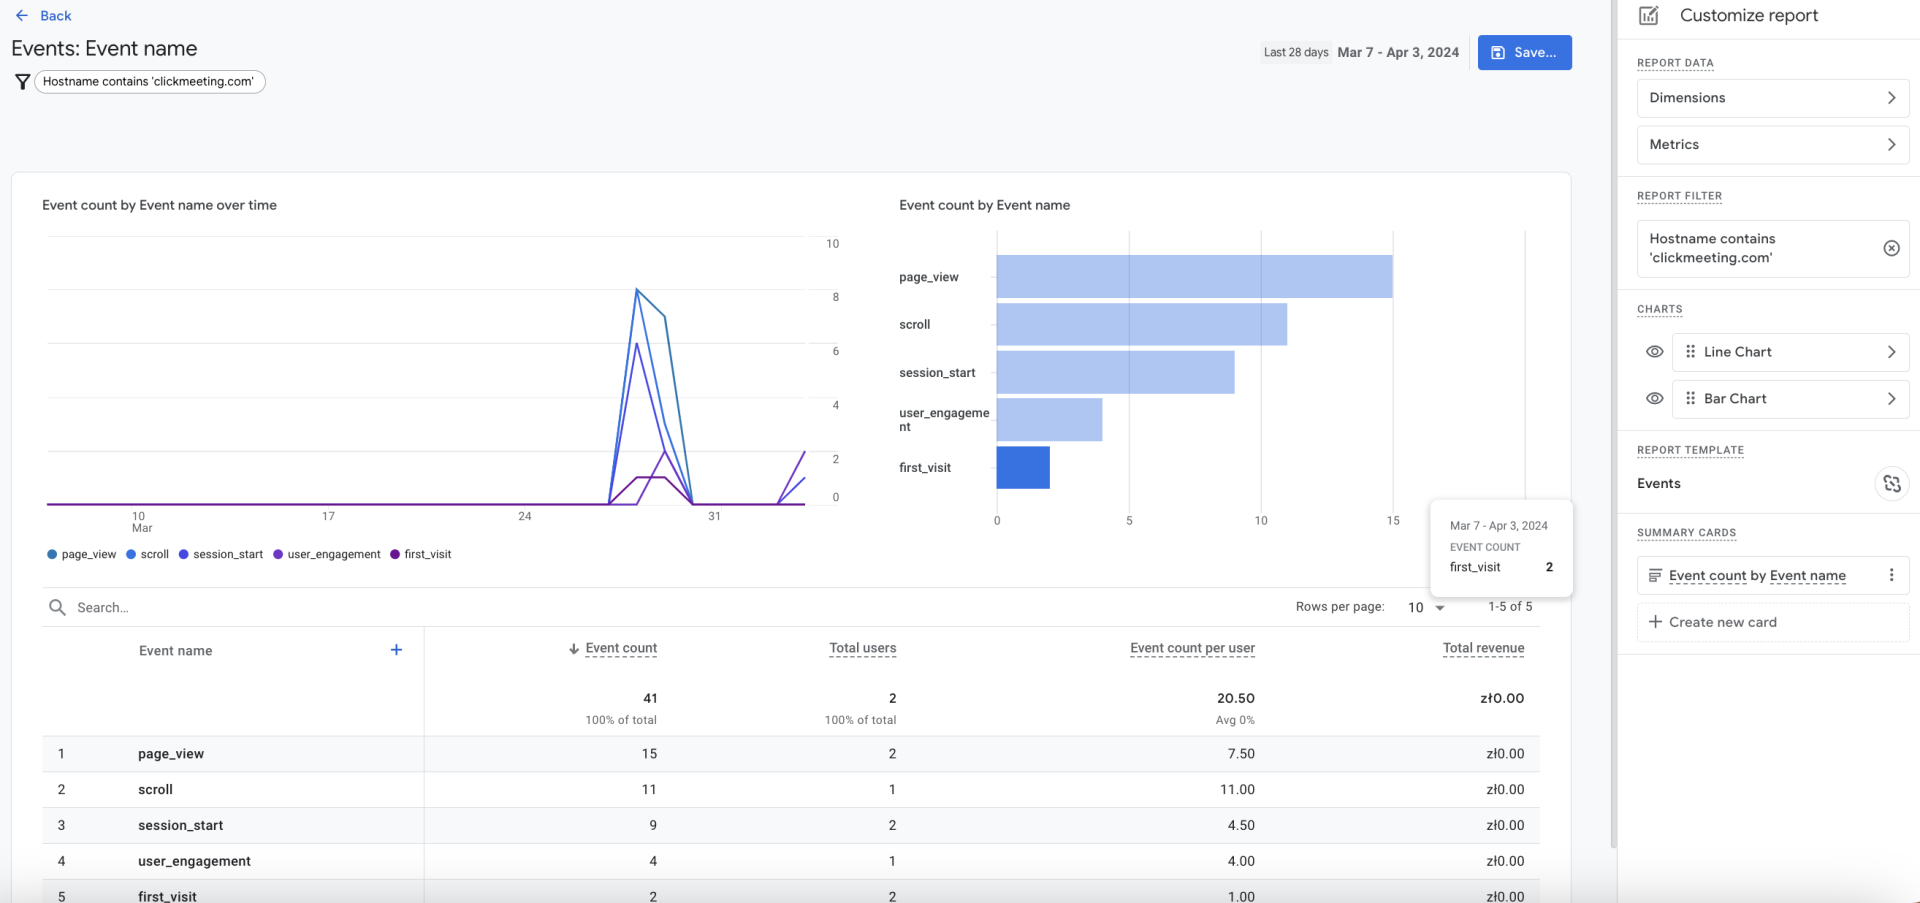Remove the Hostname contains filter with the x icon

tap(1892, 248)
